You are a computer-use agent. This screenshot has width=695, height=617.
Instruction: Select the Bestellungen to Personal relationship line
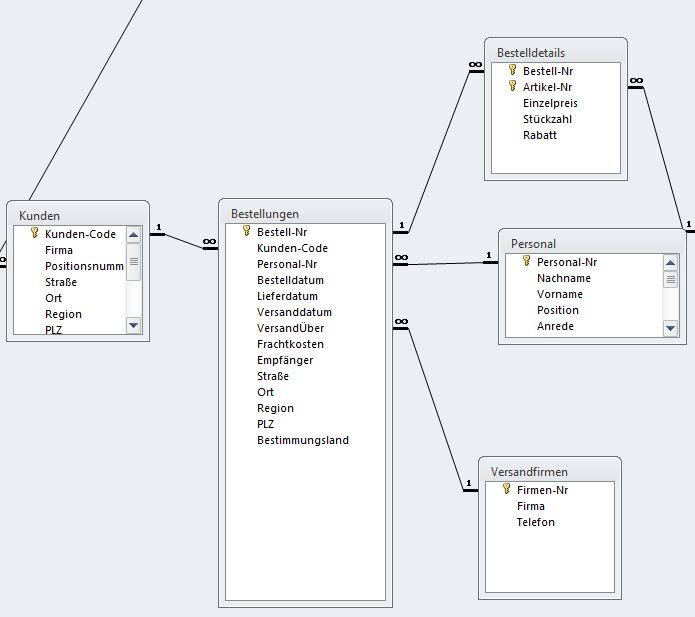(445, 263)
